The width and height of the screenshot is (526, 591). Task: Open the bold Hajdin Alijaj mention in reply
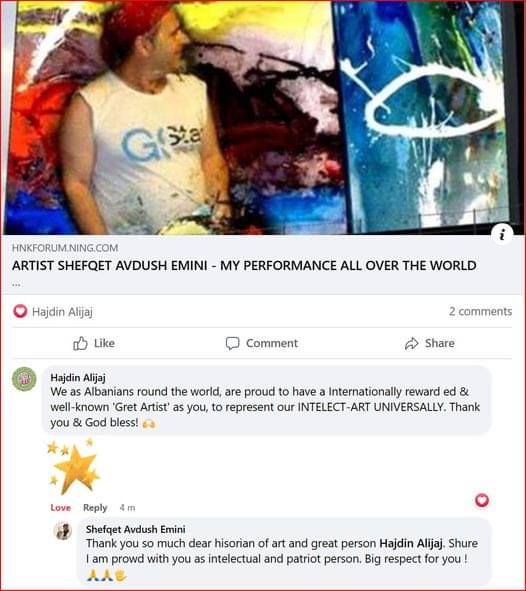tap(411, 544)
